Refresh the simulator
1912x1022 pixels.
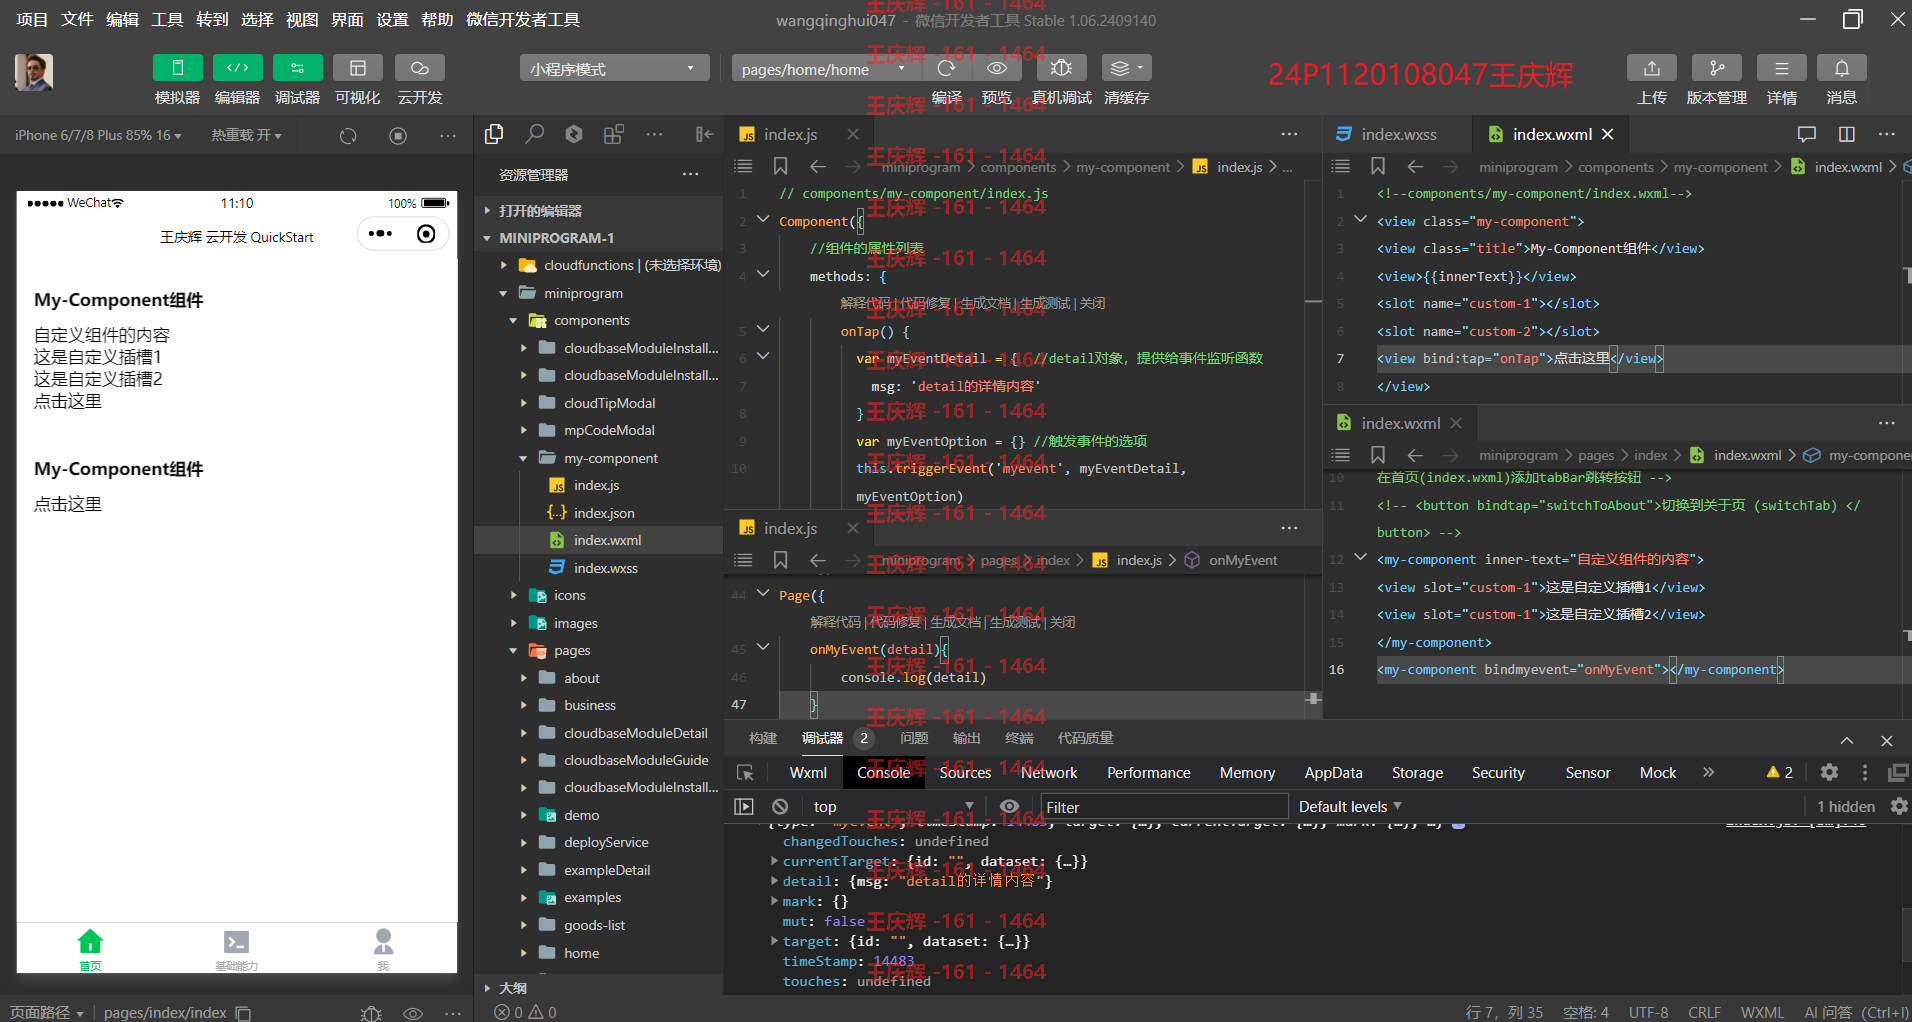[x=348, y=136]
